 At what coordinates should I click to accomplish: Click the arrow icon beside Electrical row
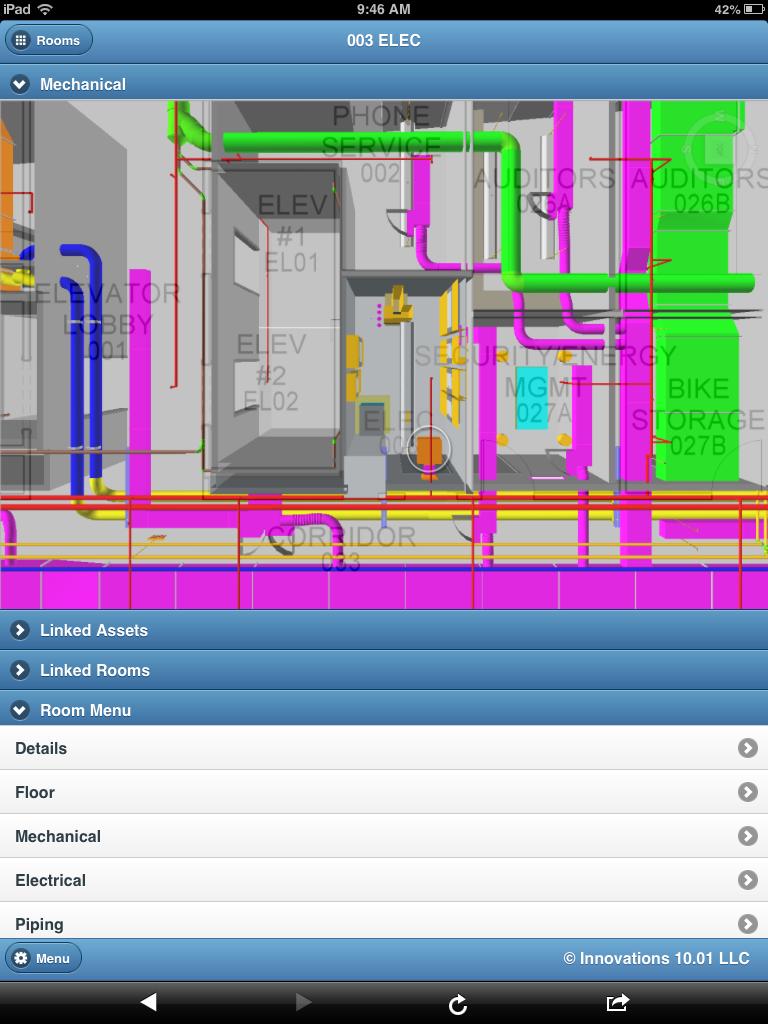pos(747,880)
